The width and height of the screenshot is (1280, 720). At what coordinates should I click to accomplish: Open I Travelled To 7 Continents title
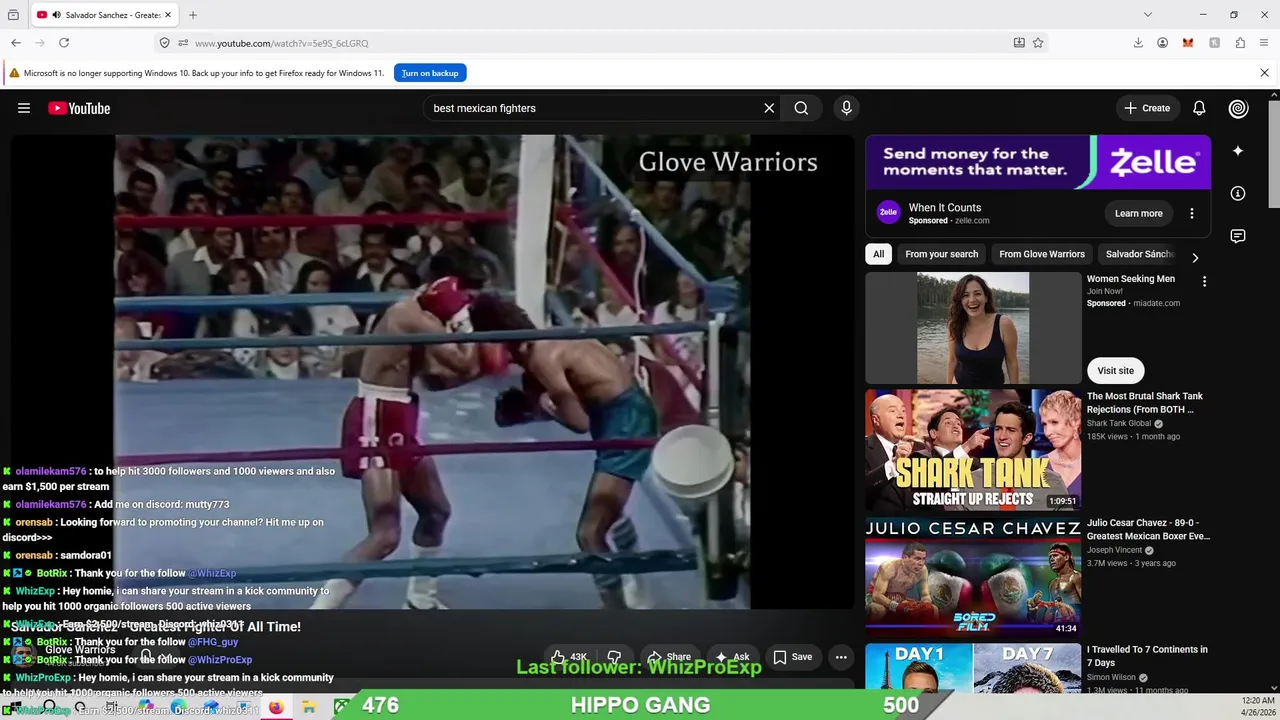tap(1147, 656)
